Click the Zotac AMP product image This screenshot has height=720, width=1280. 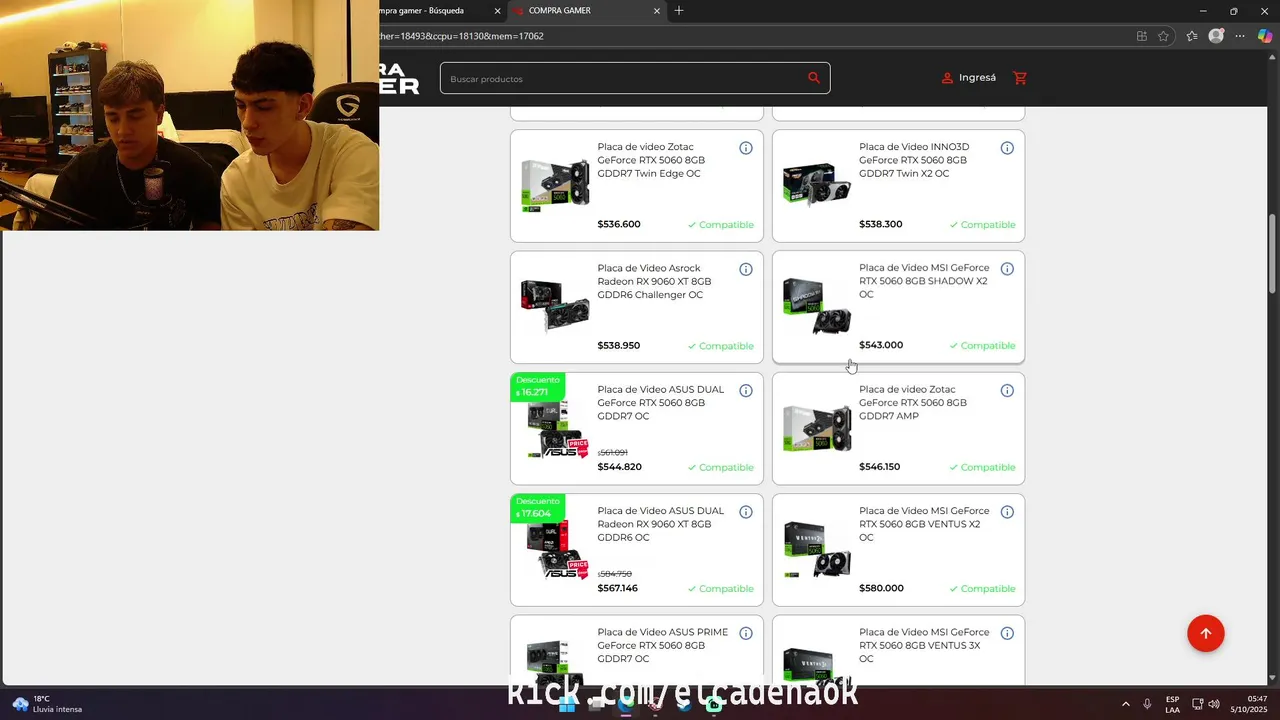coord(817,428)
